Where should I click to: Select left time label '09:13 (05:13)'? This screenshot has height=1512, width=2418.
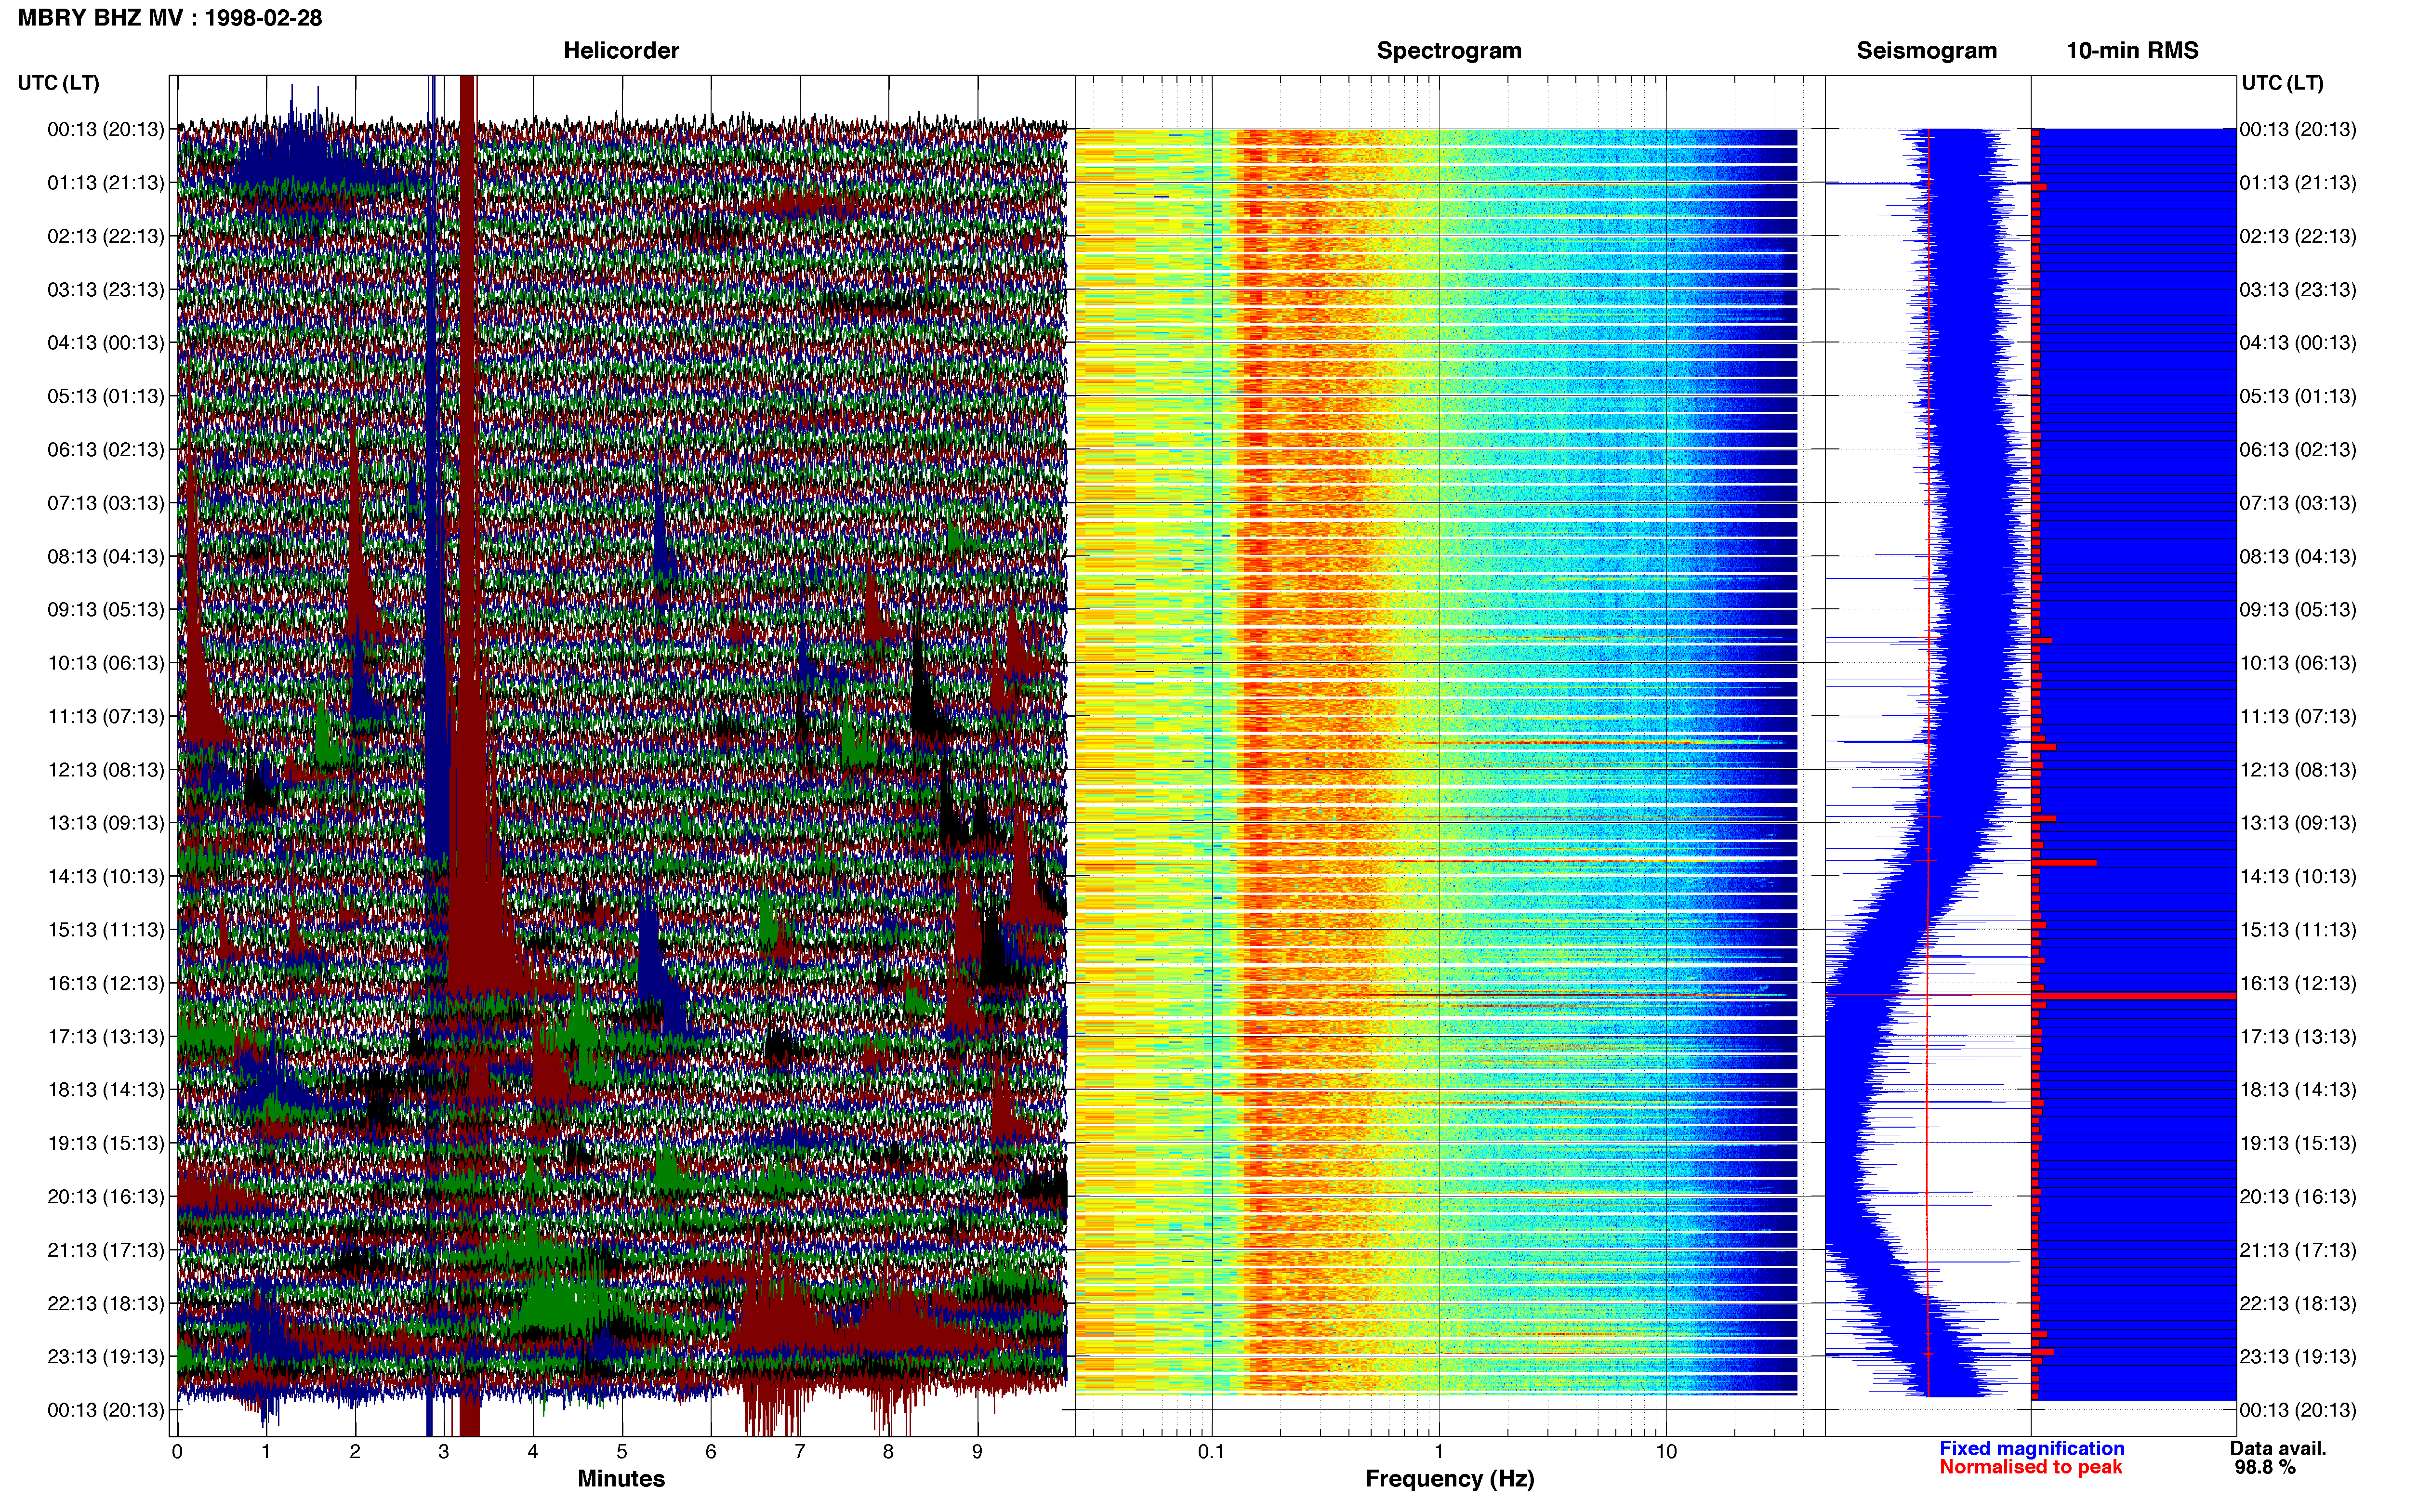[x=106, y=610]
